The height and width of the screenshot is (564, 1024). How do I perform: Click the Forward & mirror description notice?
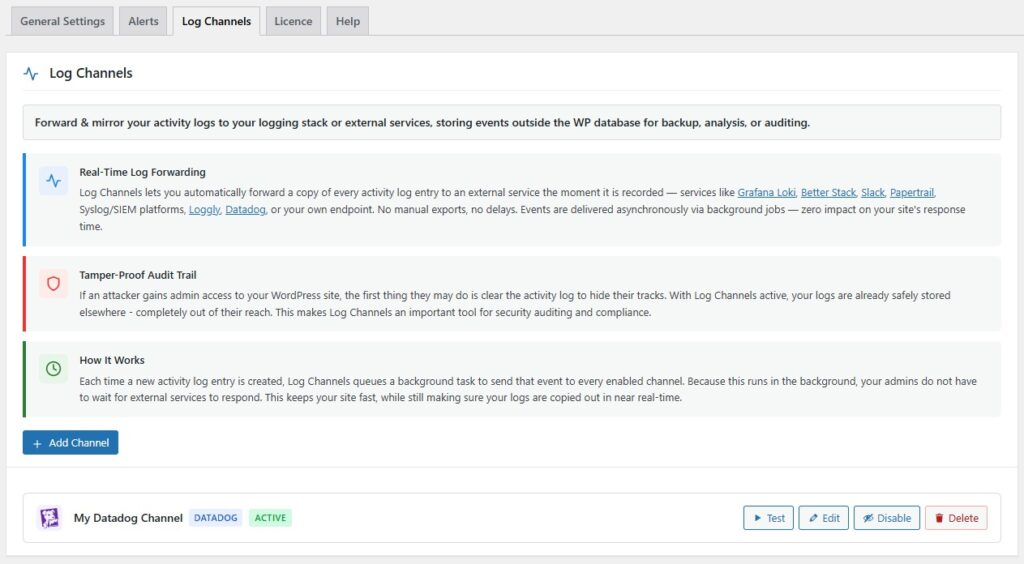tap(511, 122)
